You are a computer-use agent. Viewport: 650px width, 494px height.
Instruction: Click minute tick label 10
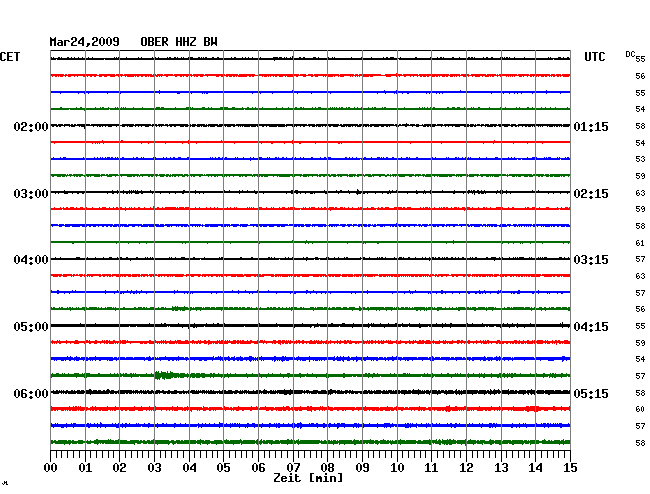pos(397,468)
